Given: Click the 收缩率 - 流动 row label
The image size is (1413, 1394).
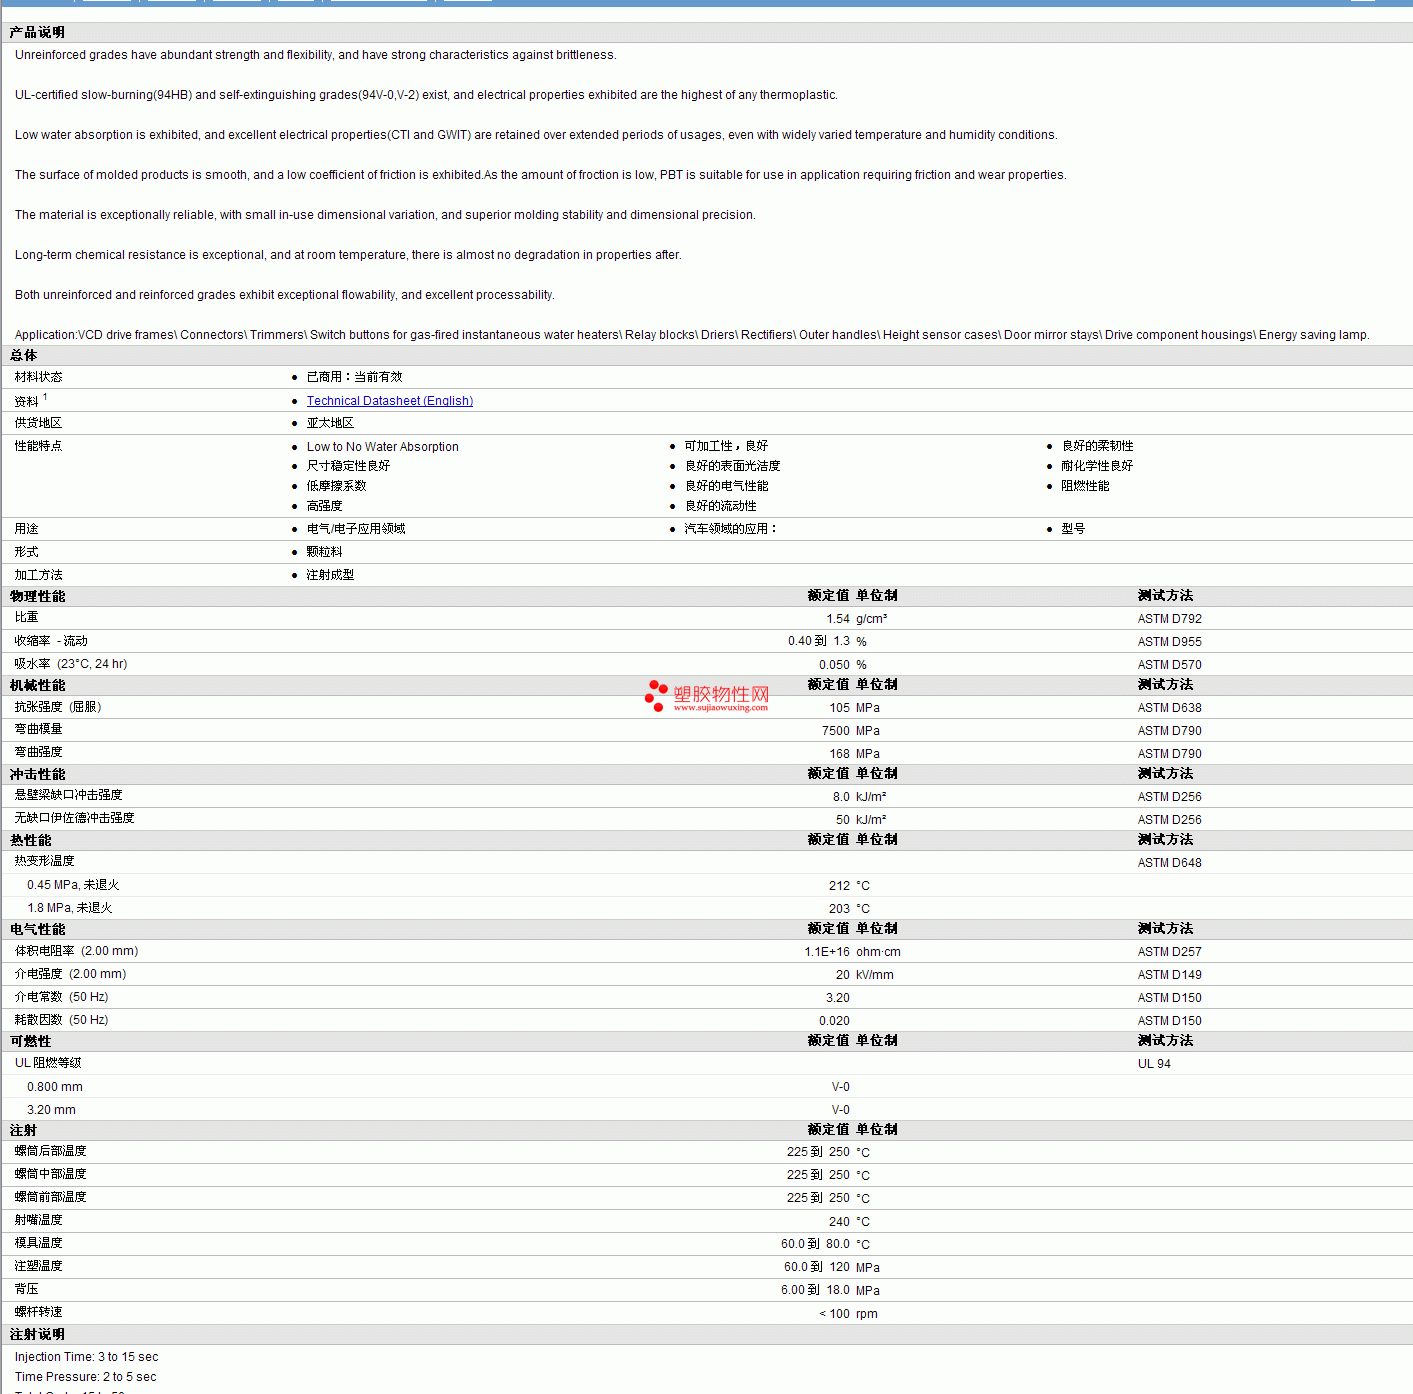Looking at the screenshot, I should tap(51, 641).
